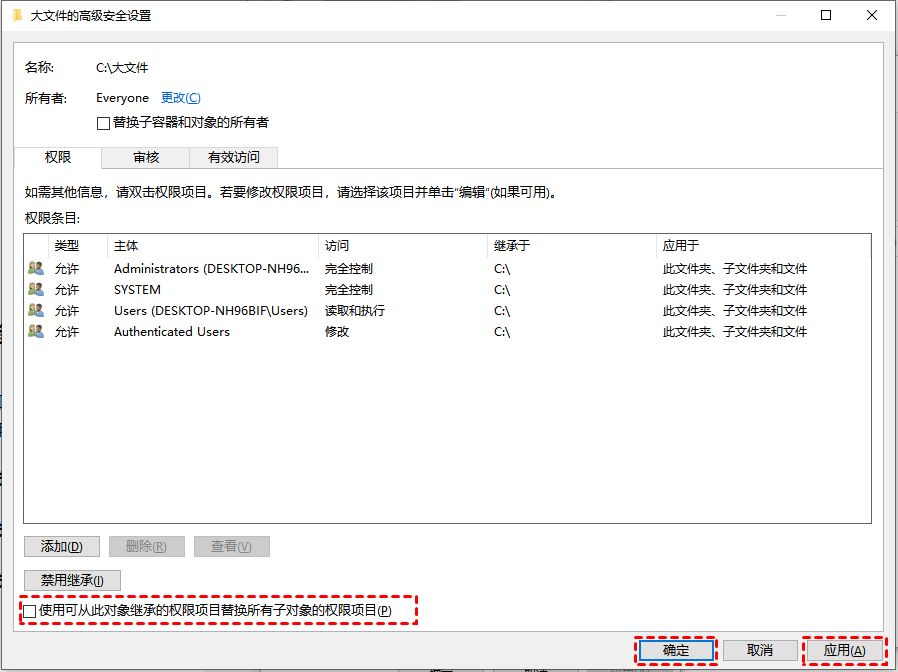Screen dimensions: 898x672
Task: Click the Everyone owner name
Action: (123, 98)
